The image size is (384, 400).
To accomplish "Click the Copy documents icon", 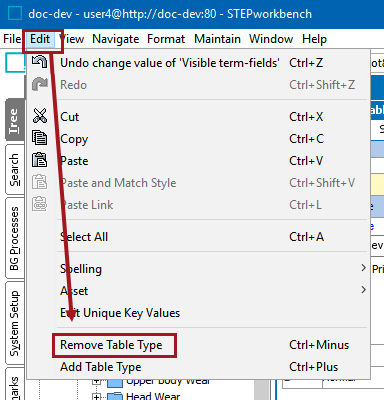I will pyautogui.click(x=40, y=138).
